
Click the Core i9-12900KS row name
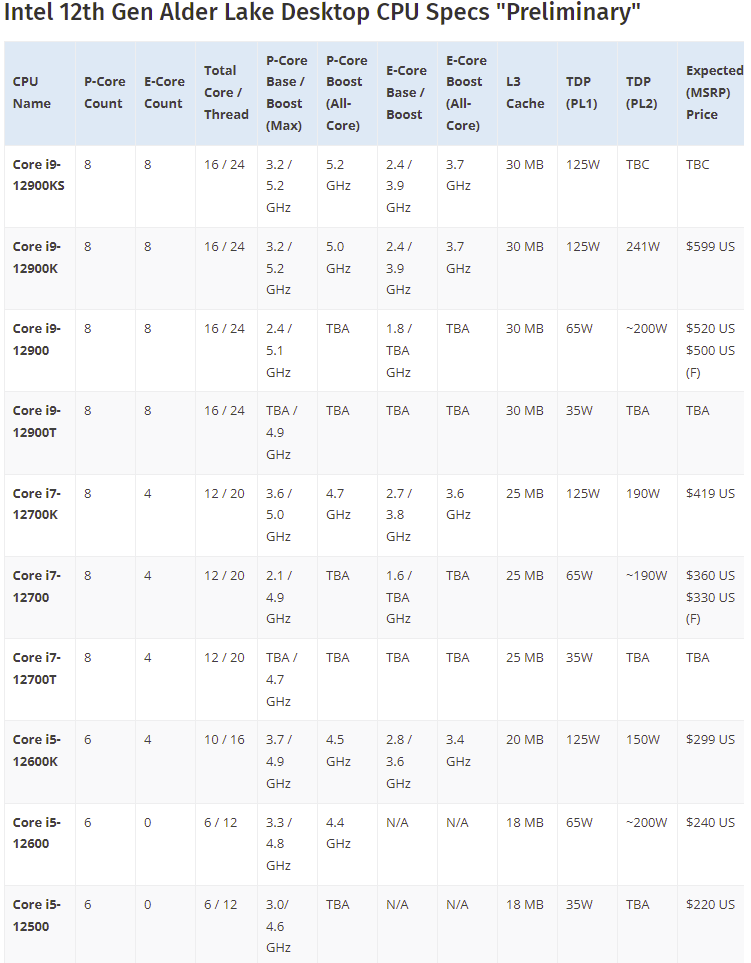point(40,175)
